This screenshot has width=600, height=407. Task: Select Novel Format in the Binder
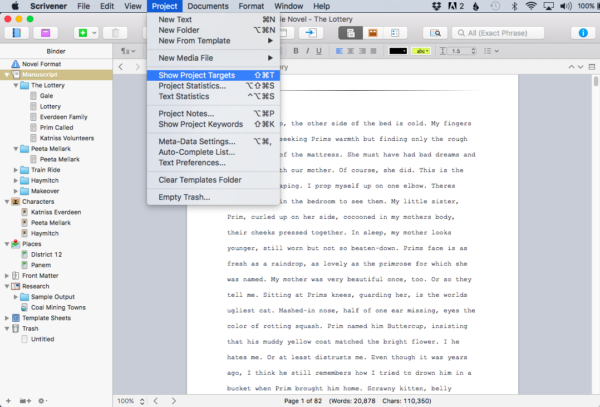click(x=41, y=64)
